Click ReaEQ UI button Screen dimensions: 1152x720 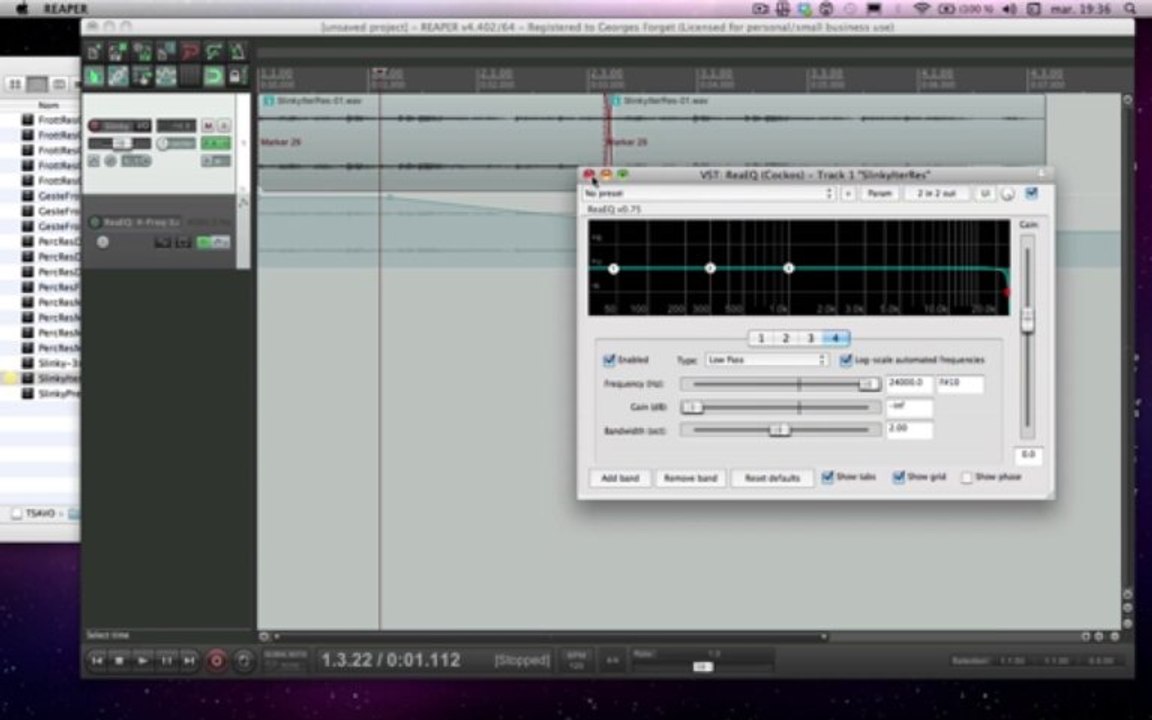(x=984, y=193)
